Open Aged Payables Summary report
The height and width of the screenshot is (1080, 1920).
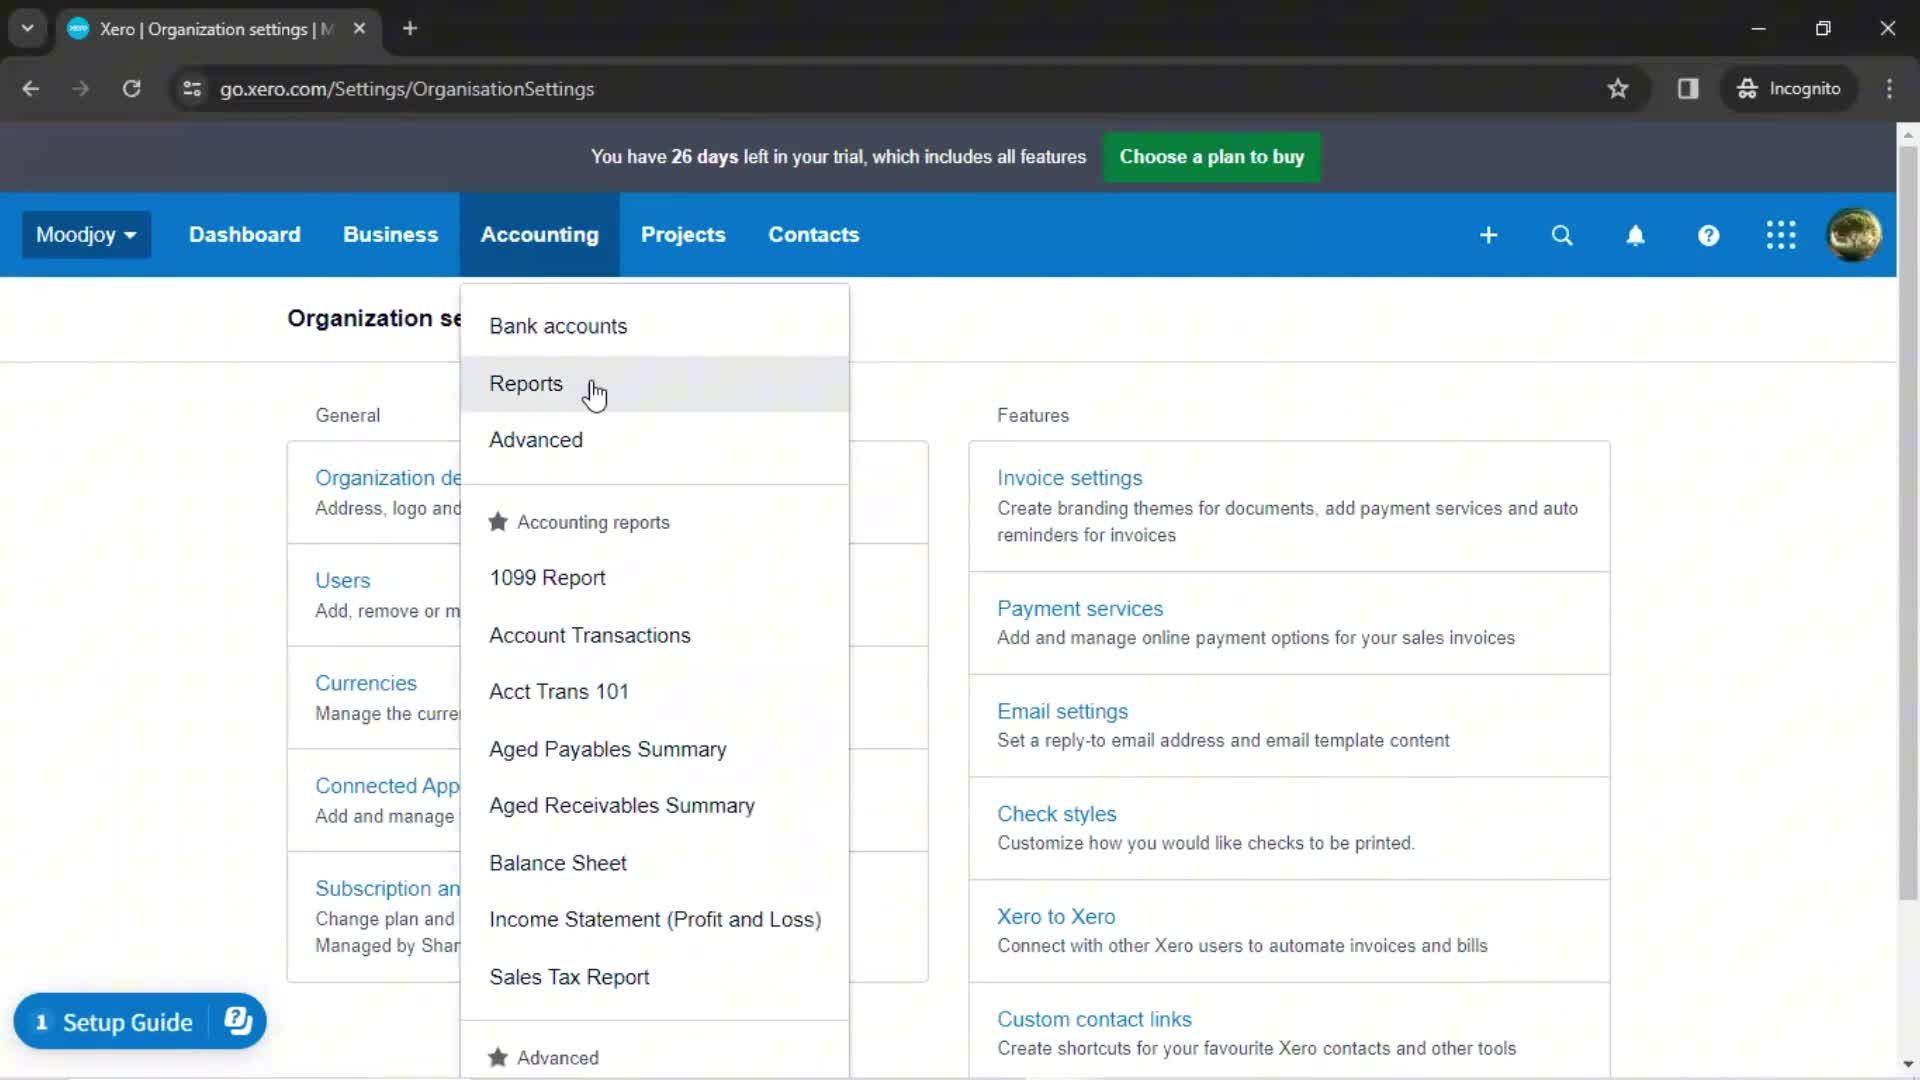pyautogui.click(x=654, y=750)
